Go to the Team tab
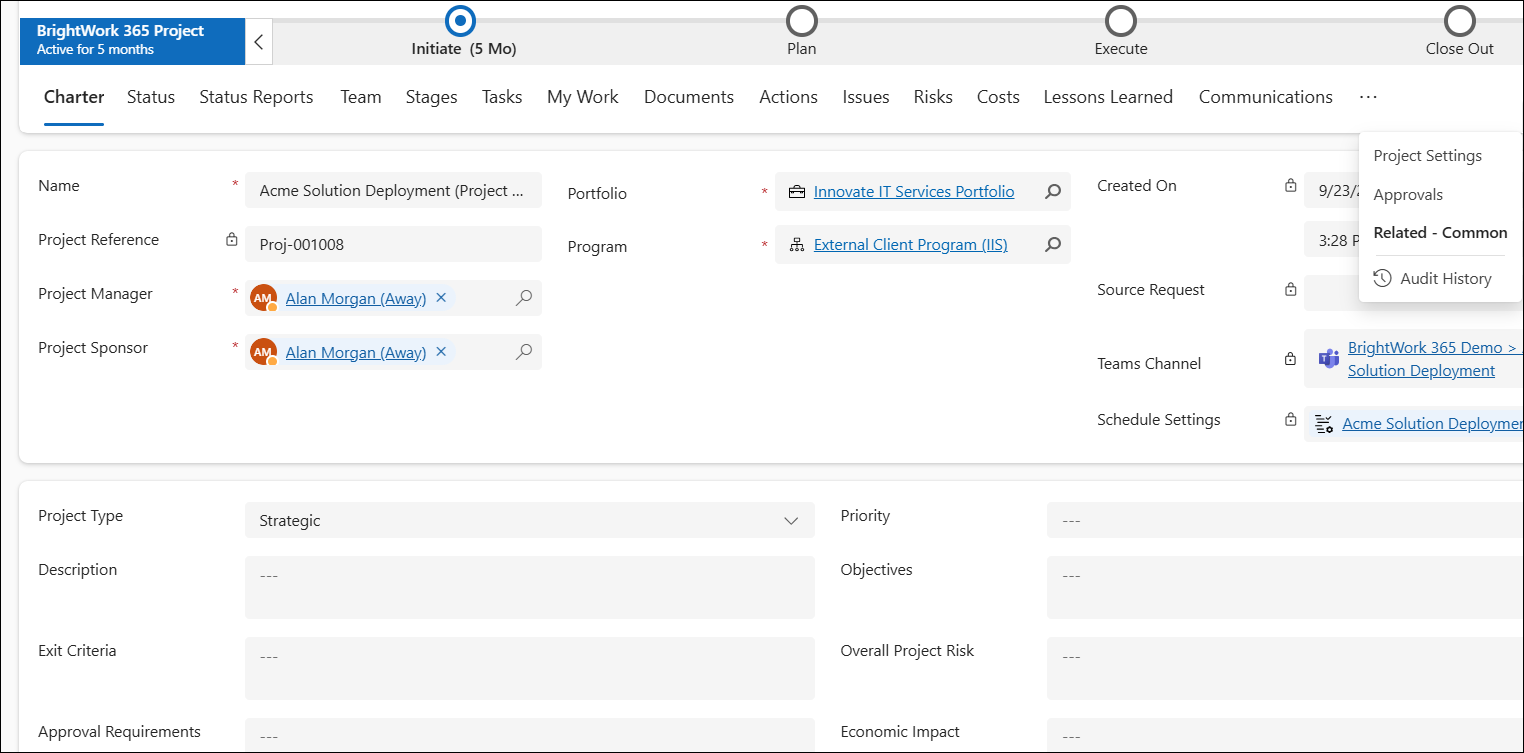1524x753 pixels. (361, 97)
